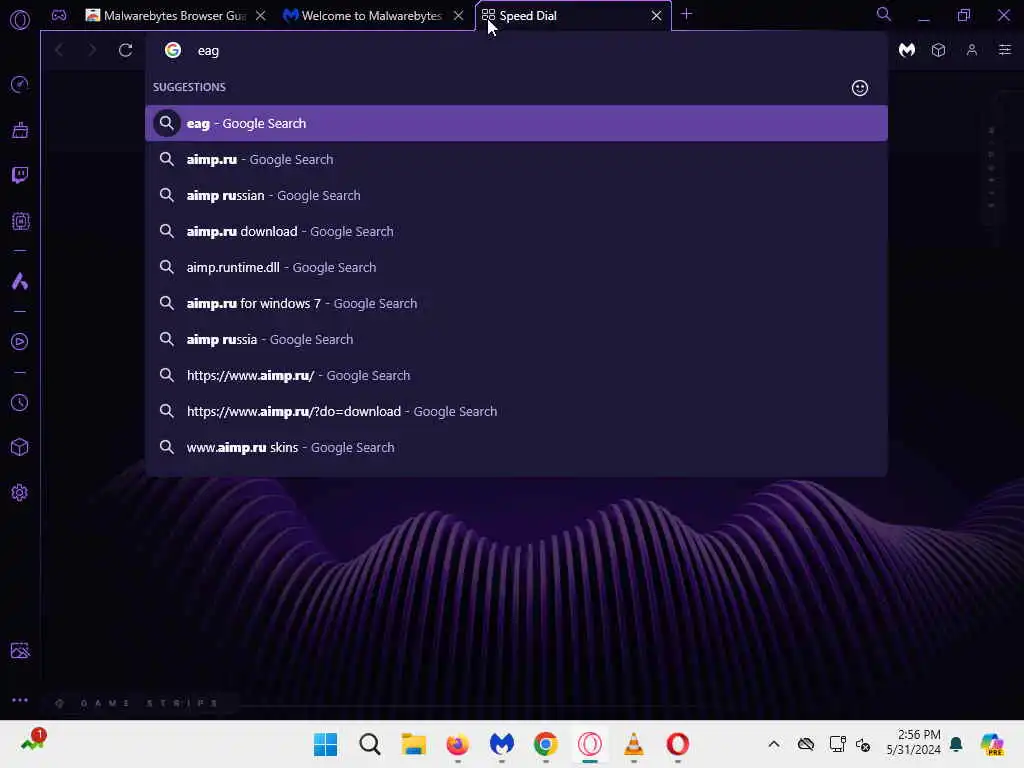This screenshot has width=1024, height=768.
Task: Open Easy Setup sliders icon
Action: tap(1005, 50)
